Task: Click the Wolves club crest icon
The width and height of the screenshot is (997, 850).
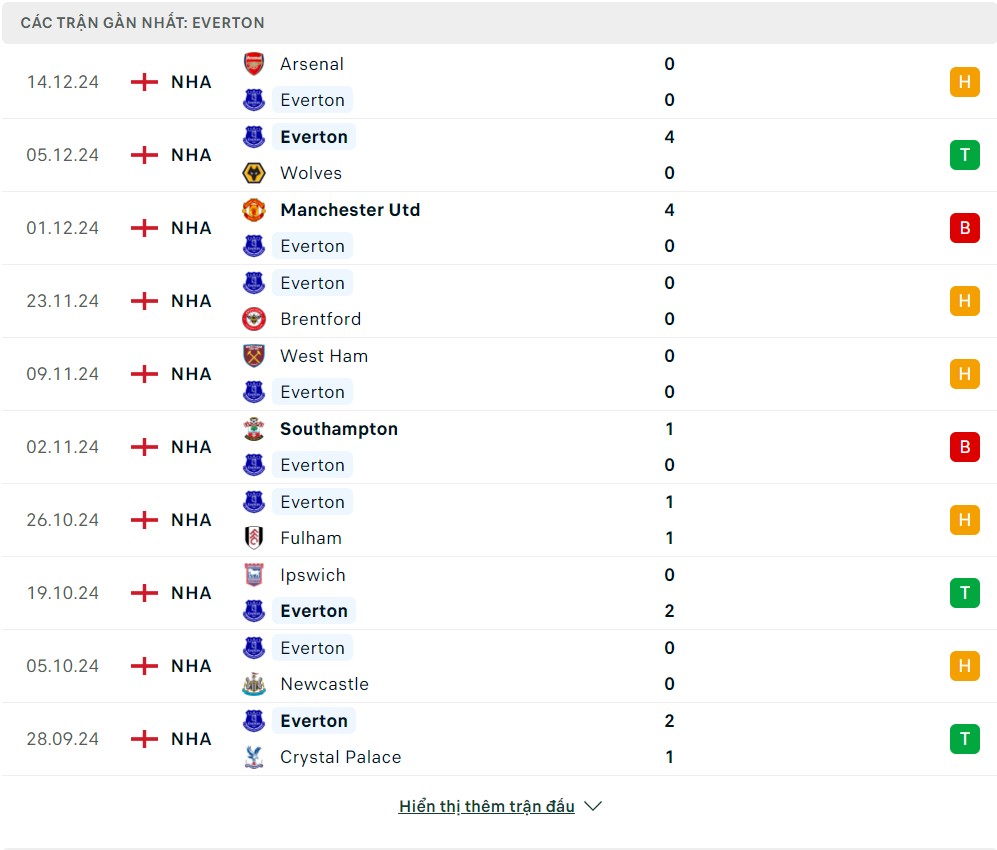Action: (254, 173)
